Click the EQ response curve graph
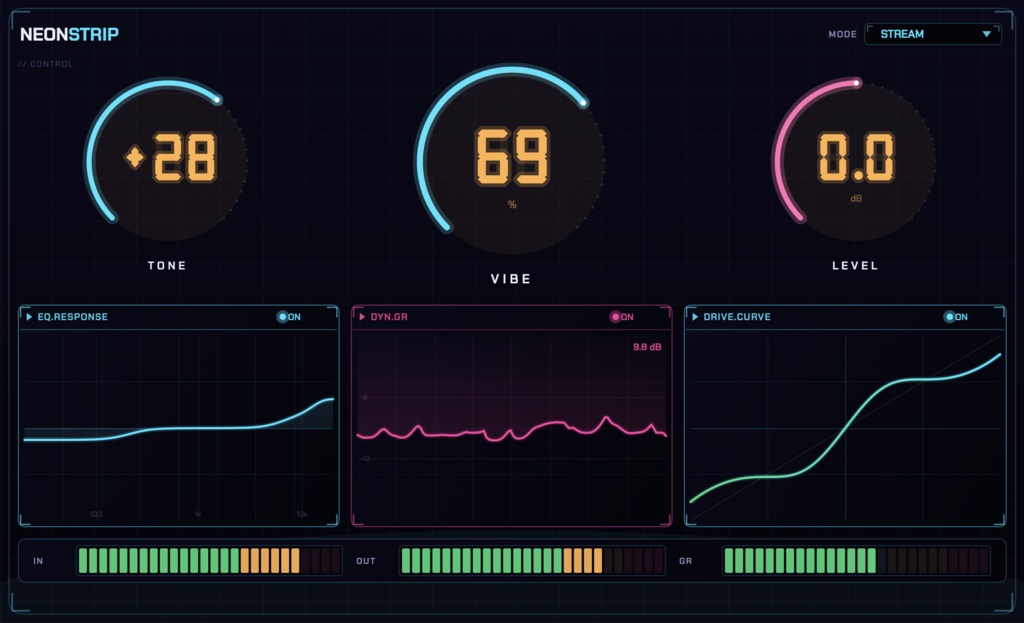Screen dimensions: 1024x623 click(179, 427)
